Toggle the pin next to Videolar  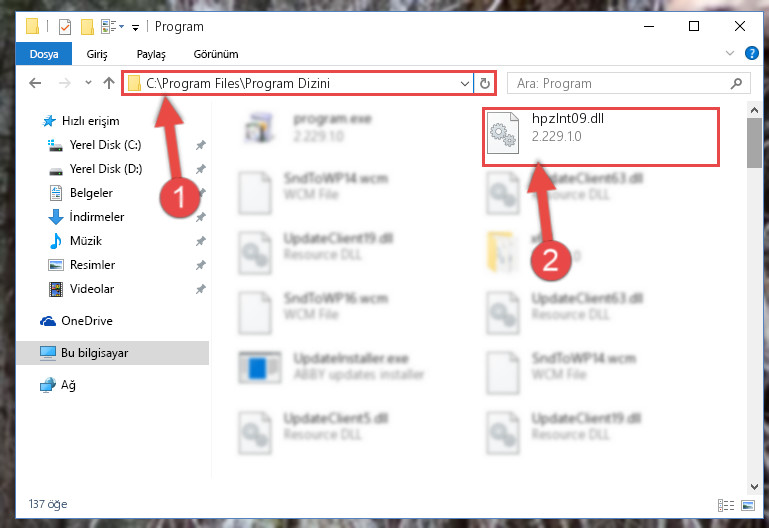tap(201, 289)
